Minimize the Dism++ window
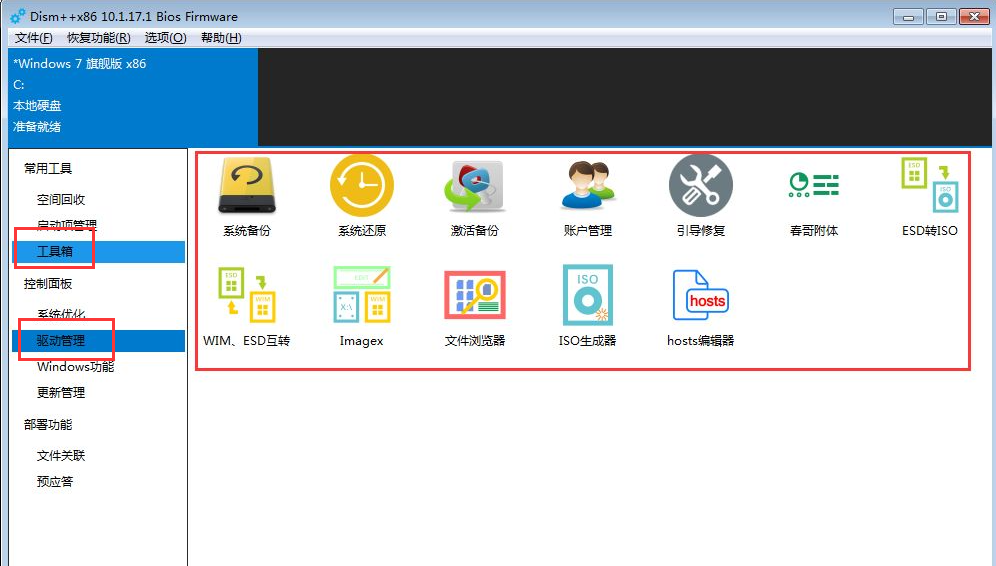The image size is (996, 566). 908,17
